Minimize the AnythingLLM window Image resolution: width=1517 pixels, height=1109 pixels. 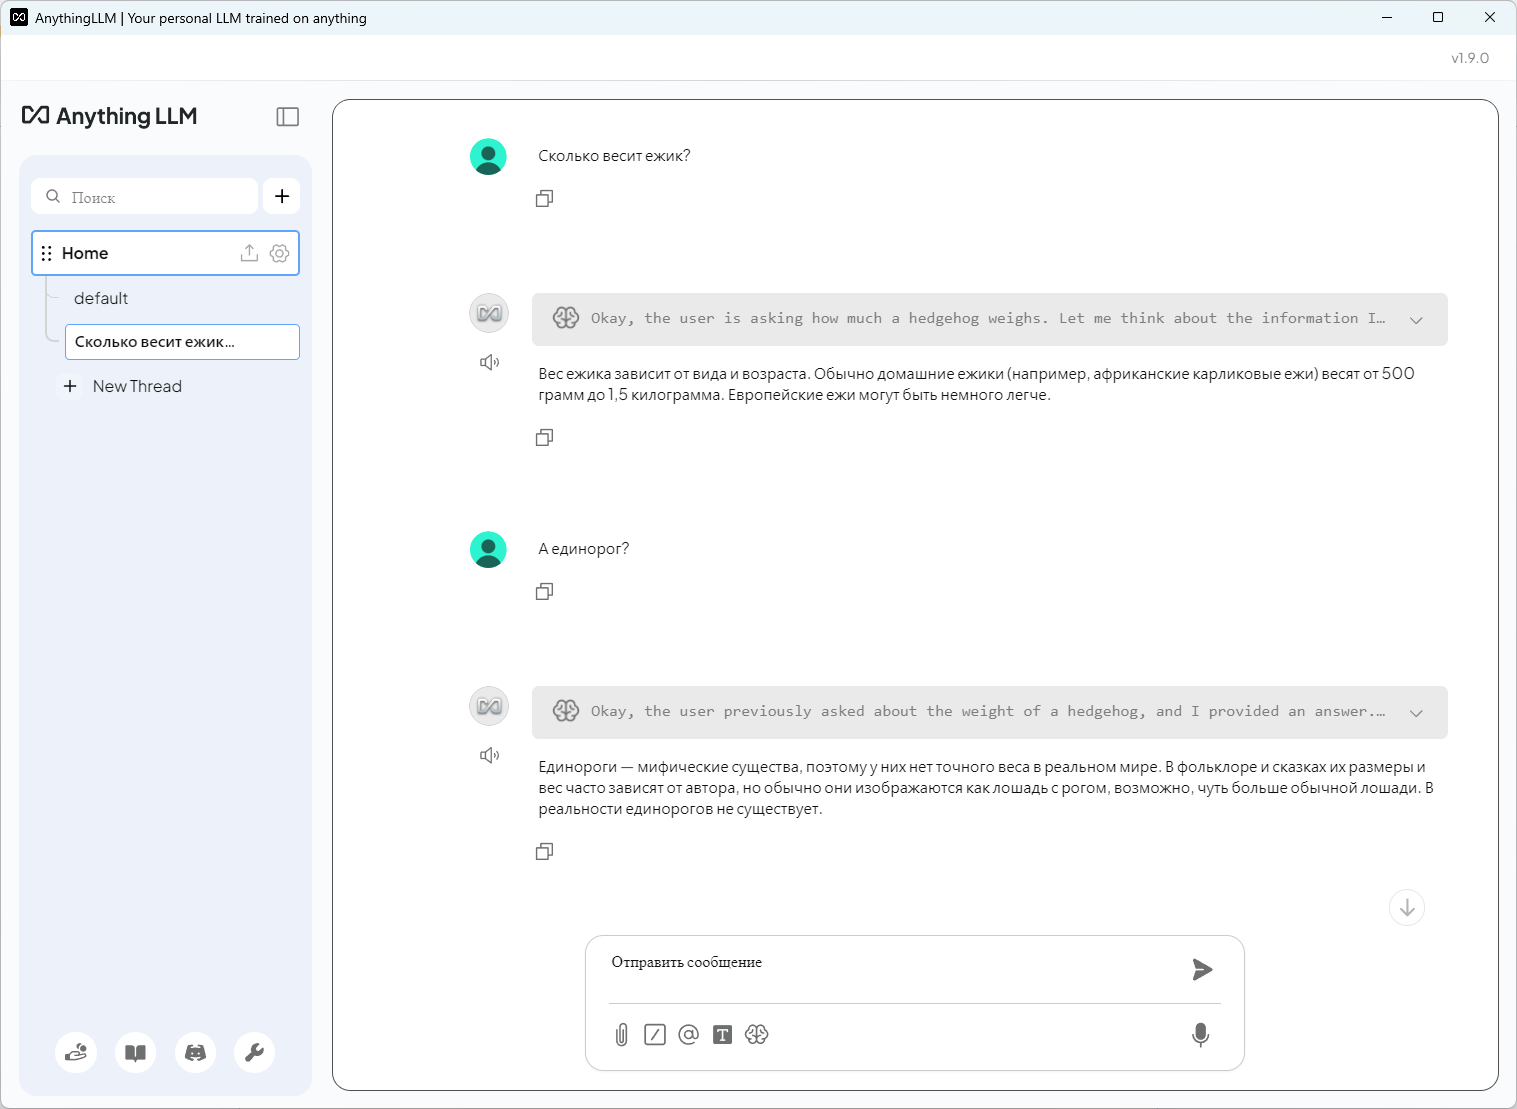[x=1387, y=18]
